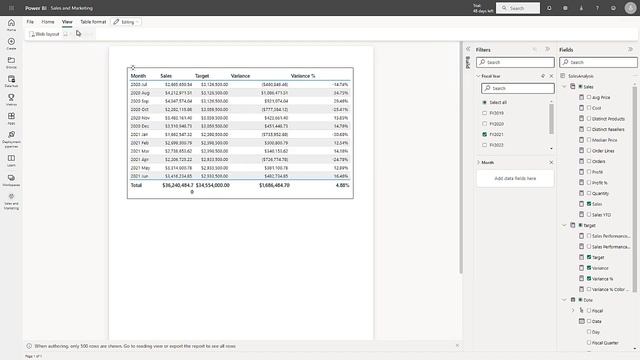Check the Quantity field checkbox

tap(589, 193)
